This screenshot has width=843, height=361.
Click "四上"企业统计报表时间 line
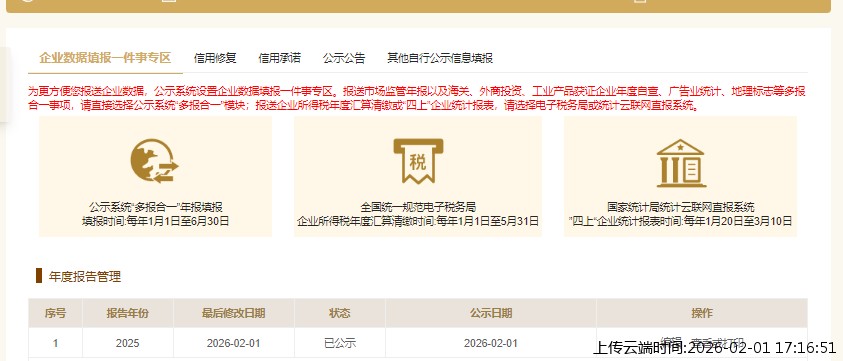(x=681, y=221)
